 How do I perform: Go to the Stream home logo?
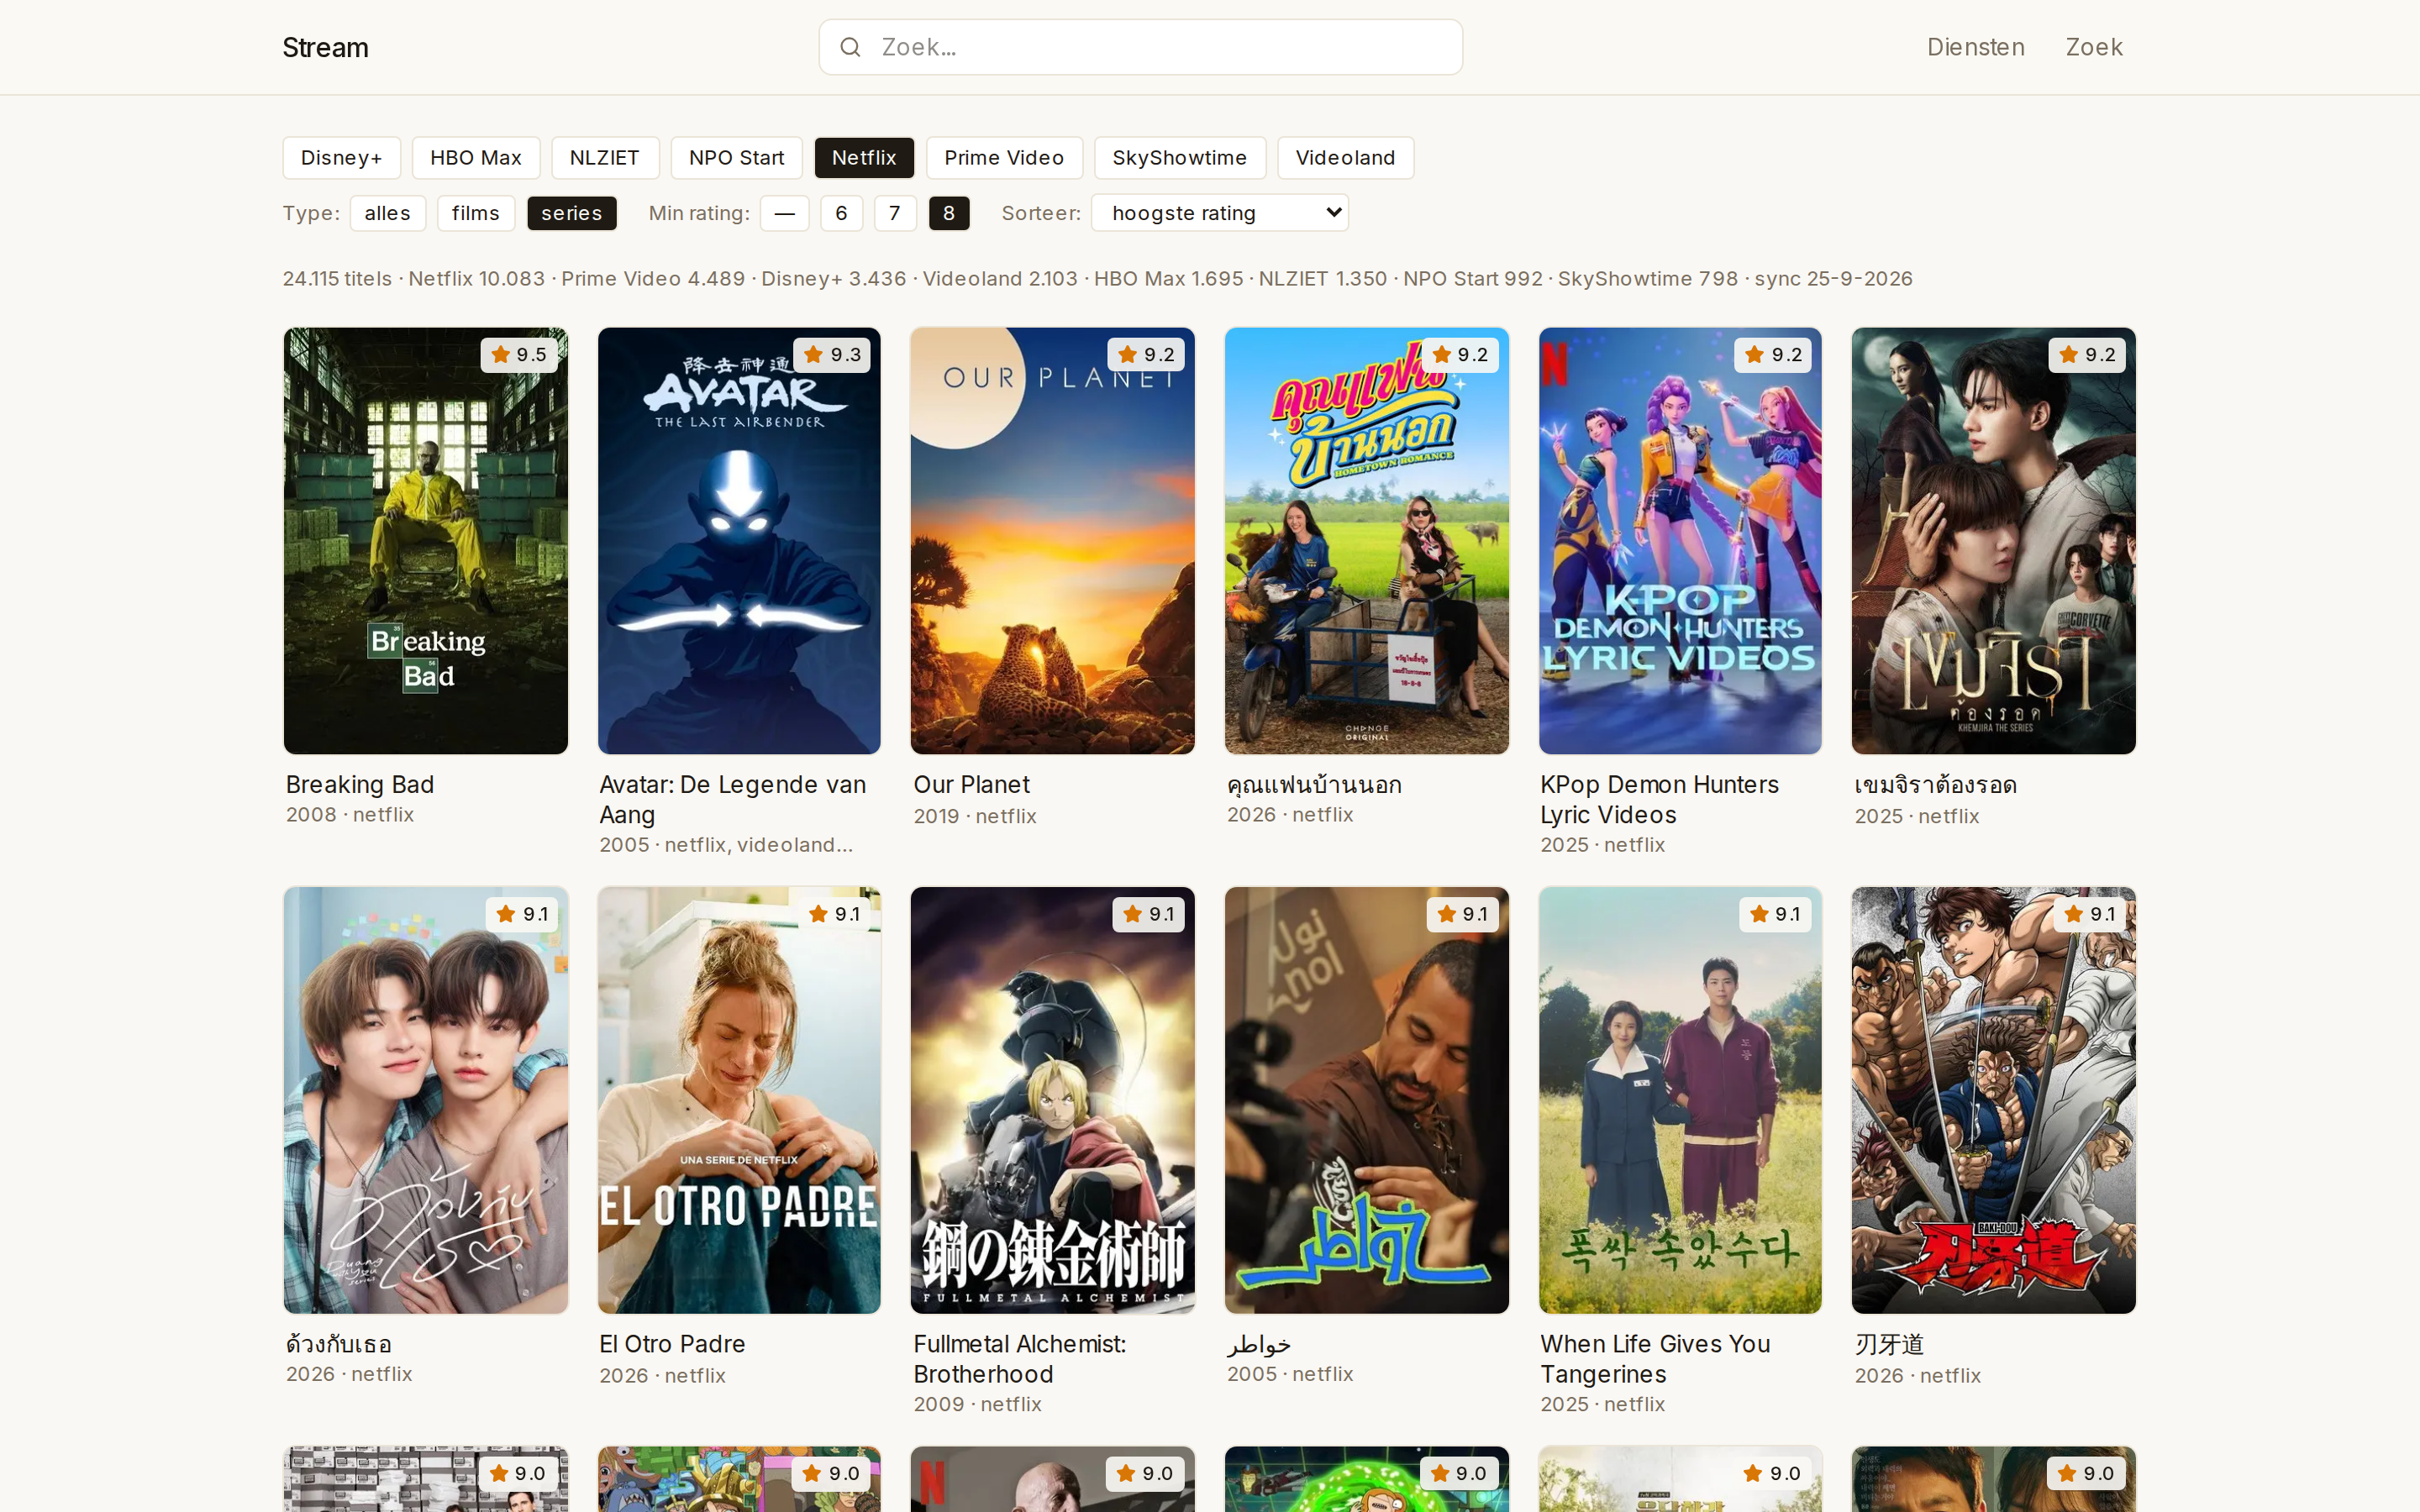tap(326, 47)
